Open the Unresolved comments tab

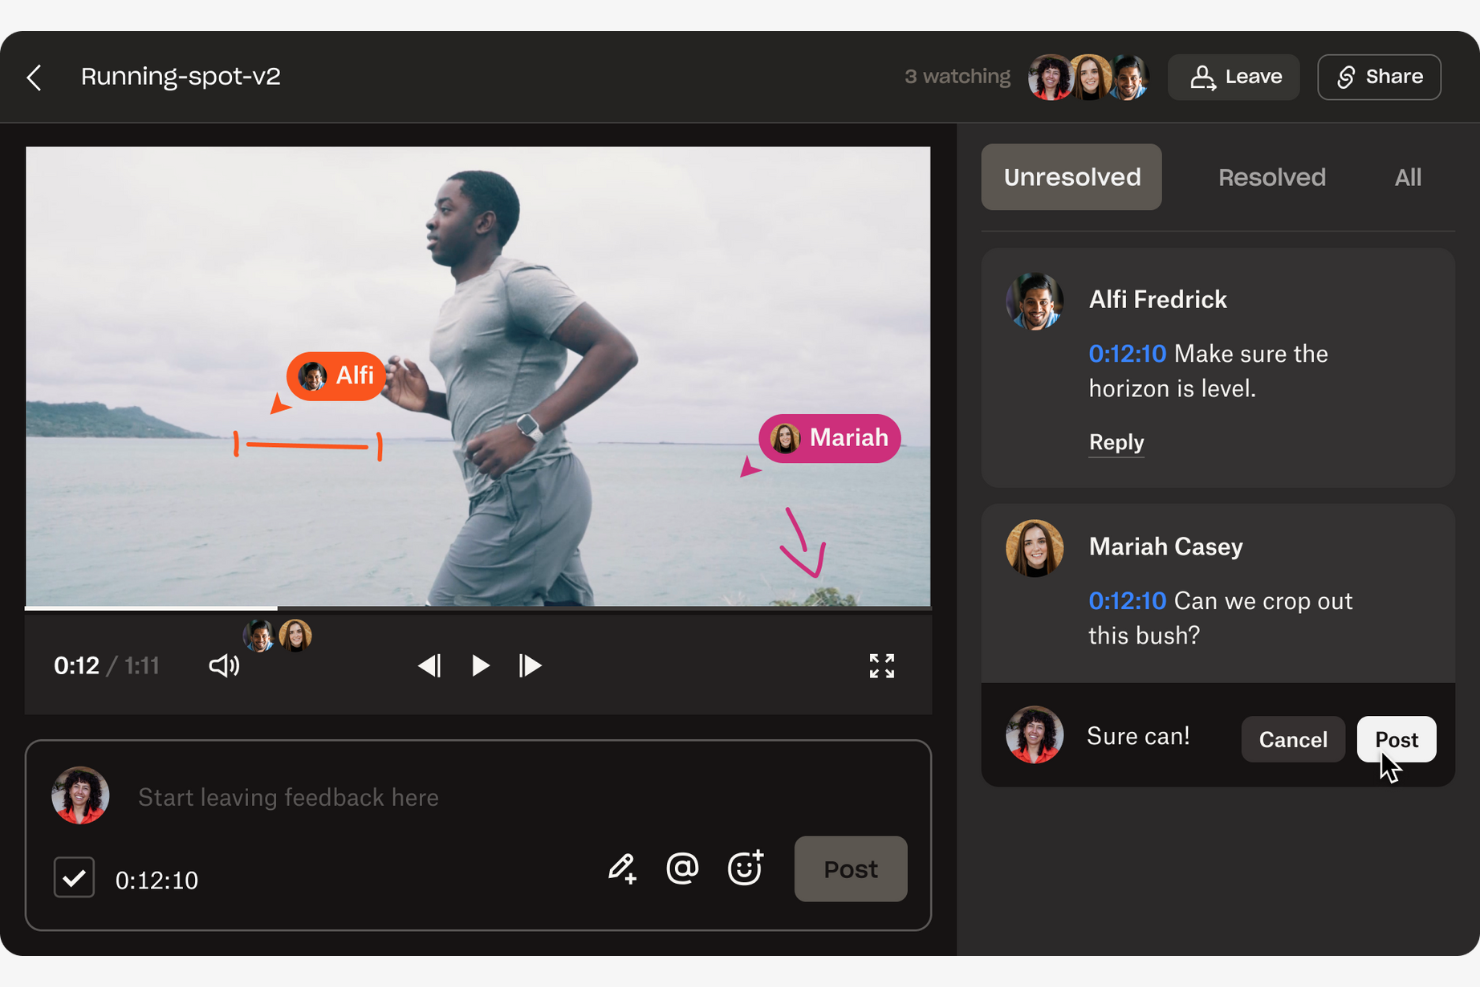click(1071, 177)
